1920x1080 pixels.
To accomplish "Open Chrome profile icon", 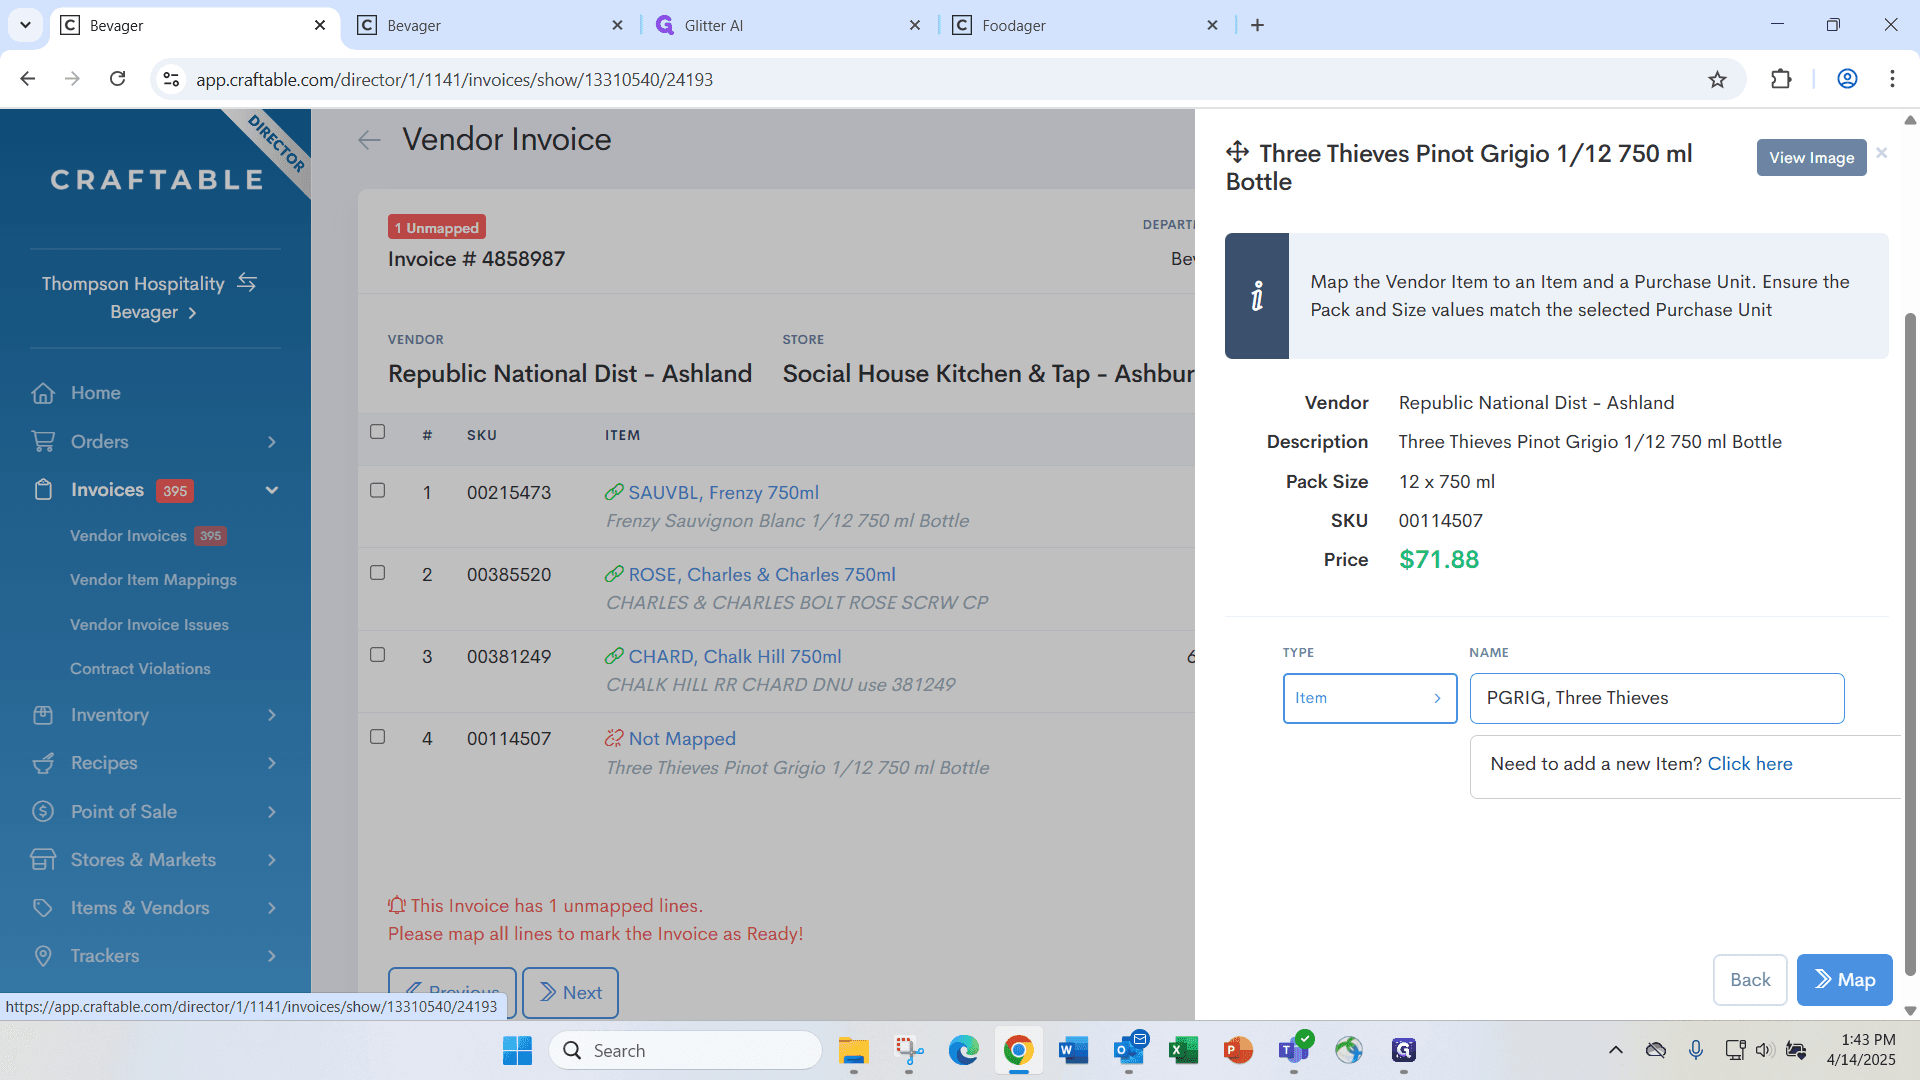I will [x=1847, y=79].
